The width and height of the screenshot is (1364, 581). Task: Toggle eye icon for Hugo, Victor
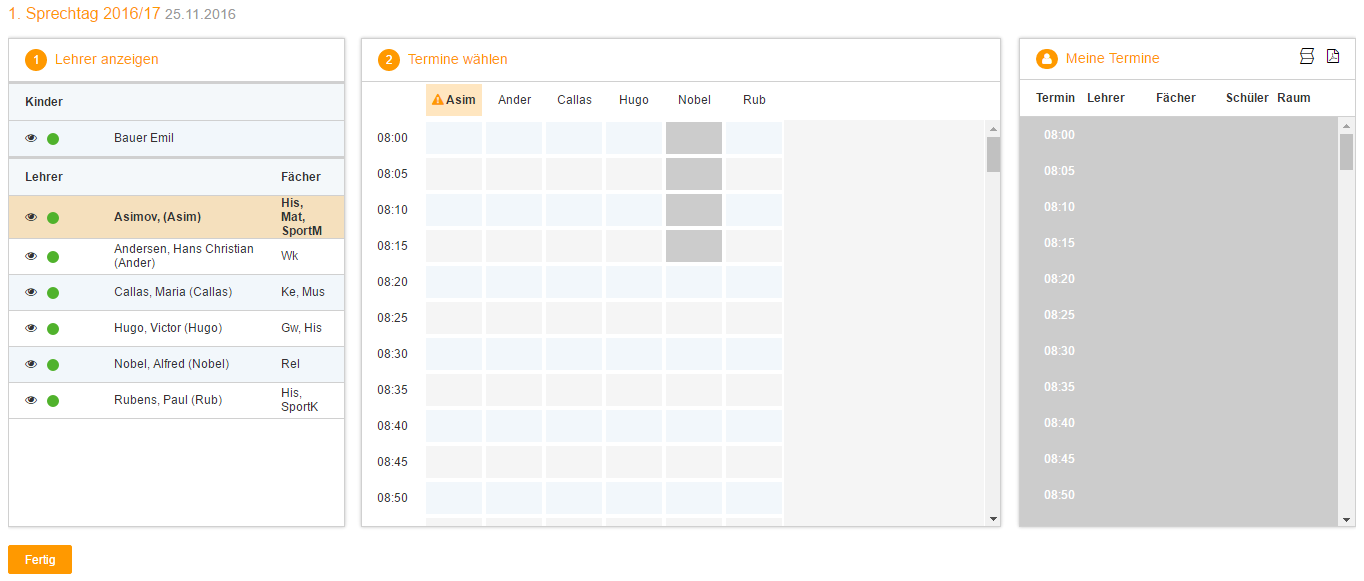point(31,328)
